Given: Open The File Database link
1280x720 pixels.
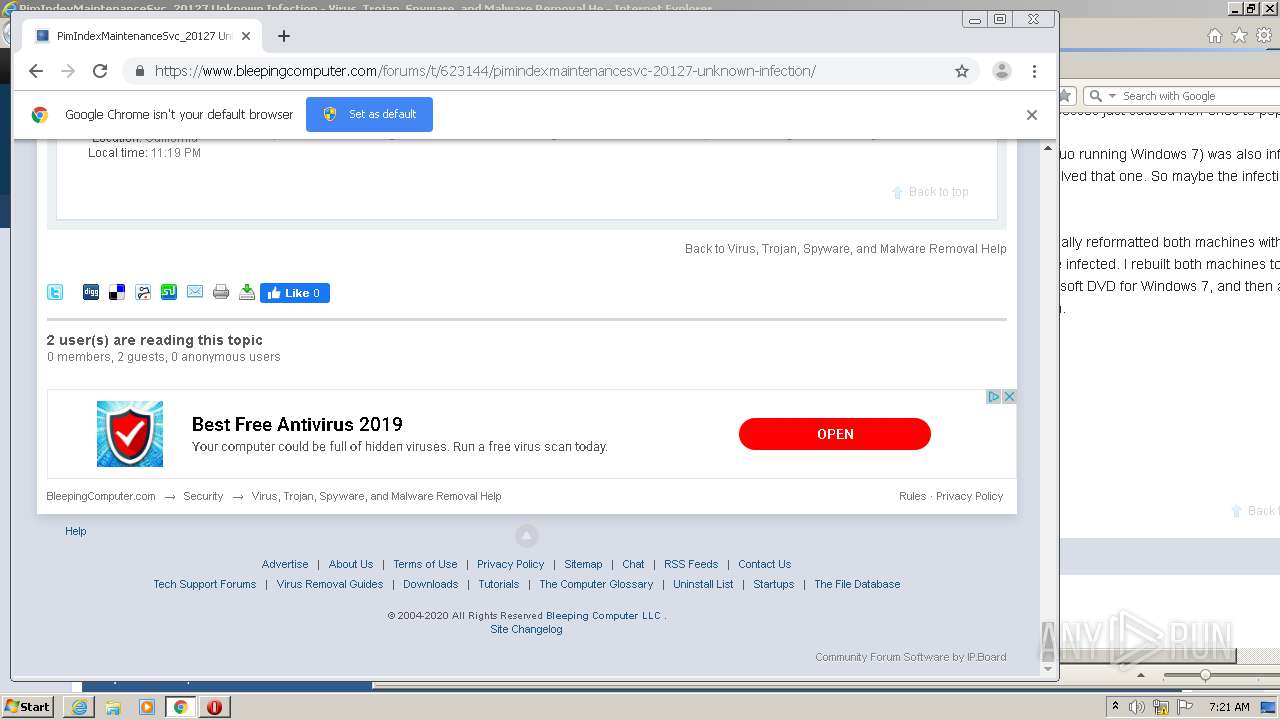Looking at the screenshot, I should pos(857,584).
